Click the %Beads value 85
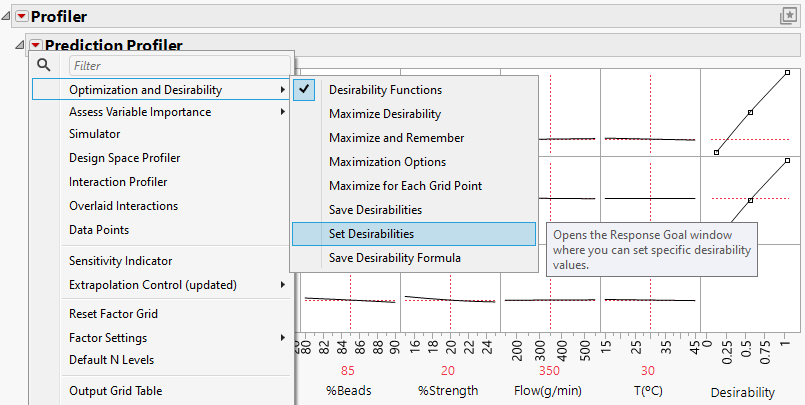Screen dimensions: 805x405 click(x=348, y=370)
